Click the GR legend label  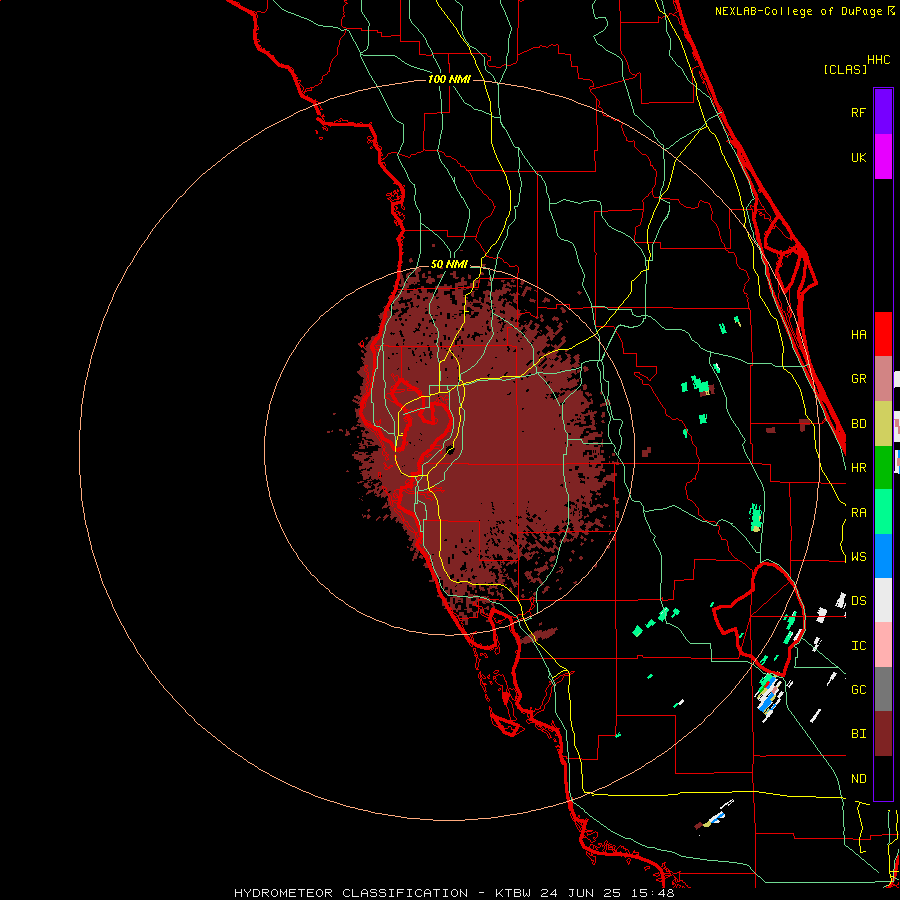click(858, 379)
